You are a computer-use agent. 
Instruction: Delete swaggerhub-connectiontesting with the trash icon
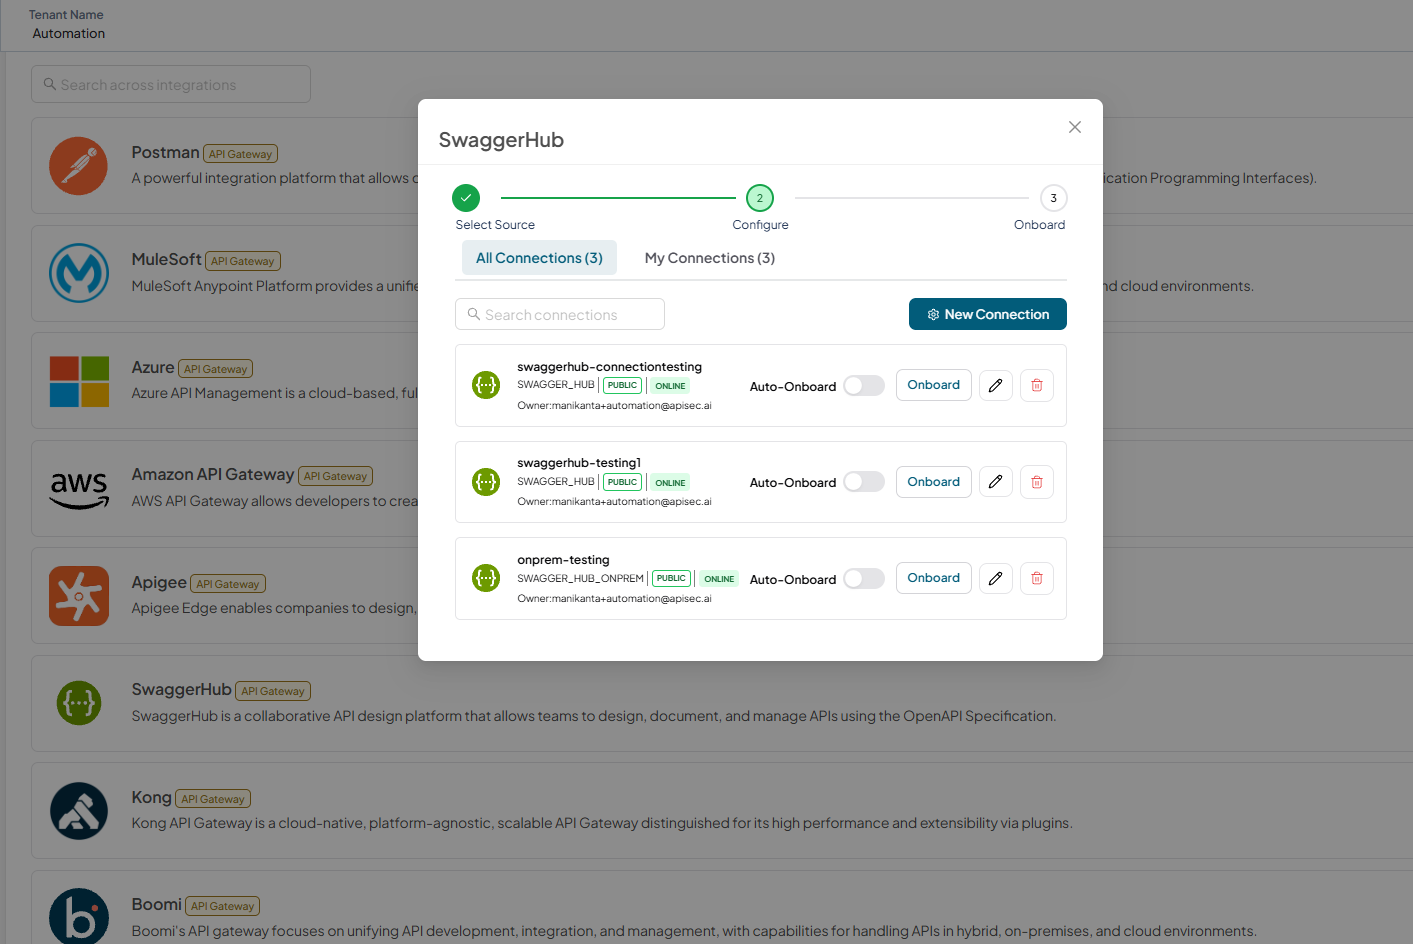pyautogui.click(x=1037, y=385)
